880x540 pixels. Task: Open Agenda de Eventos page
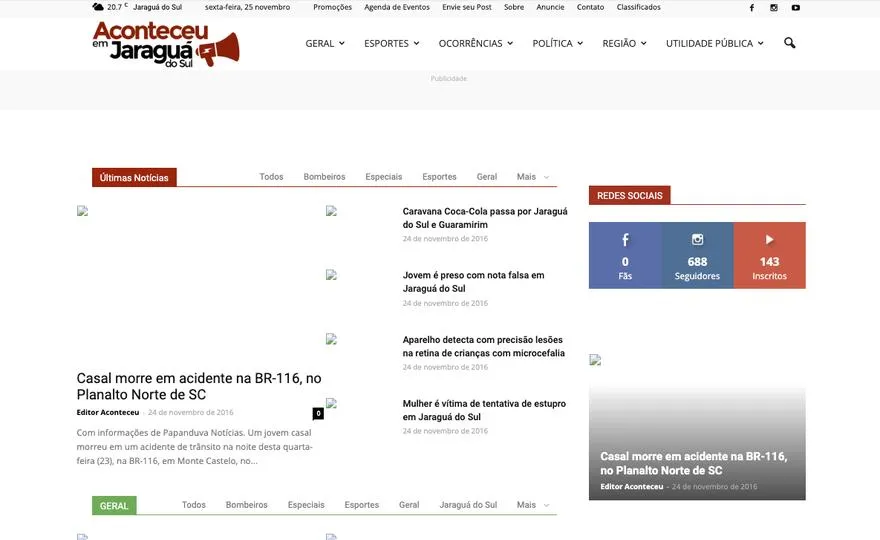tap(397, 7)
